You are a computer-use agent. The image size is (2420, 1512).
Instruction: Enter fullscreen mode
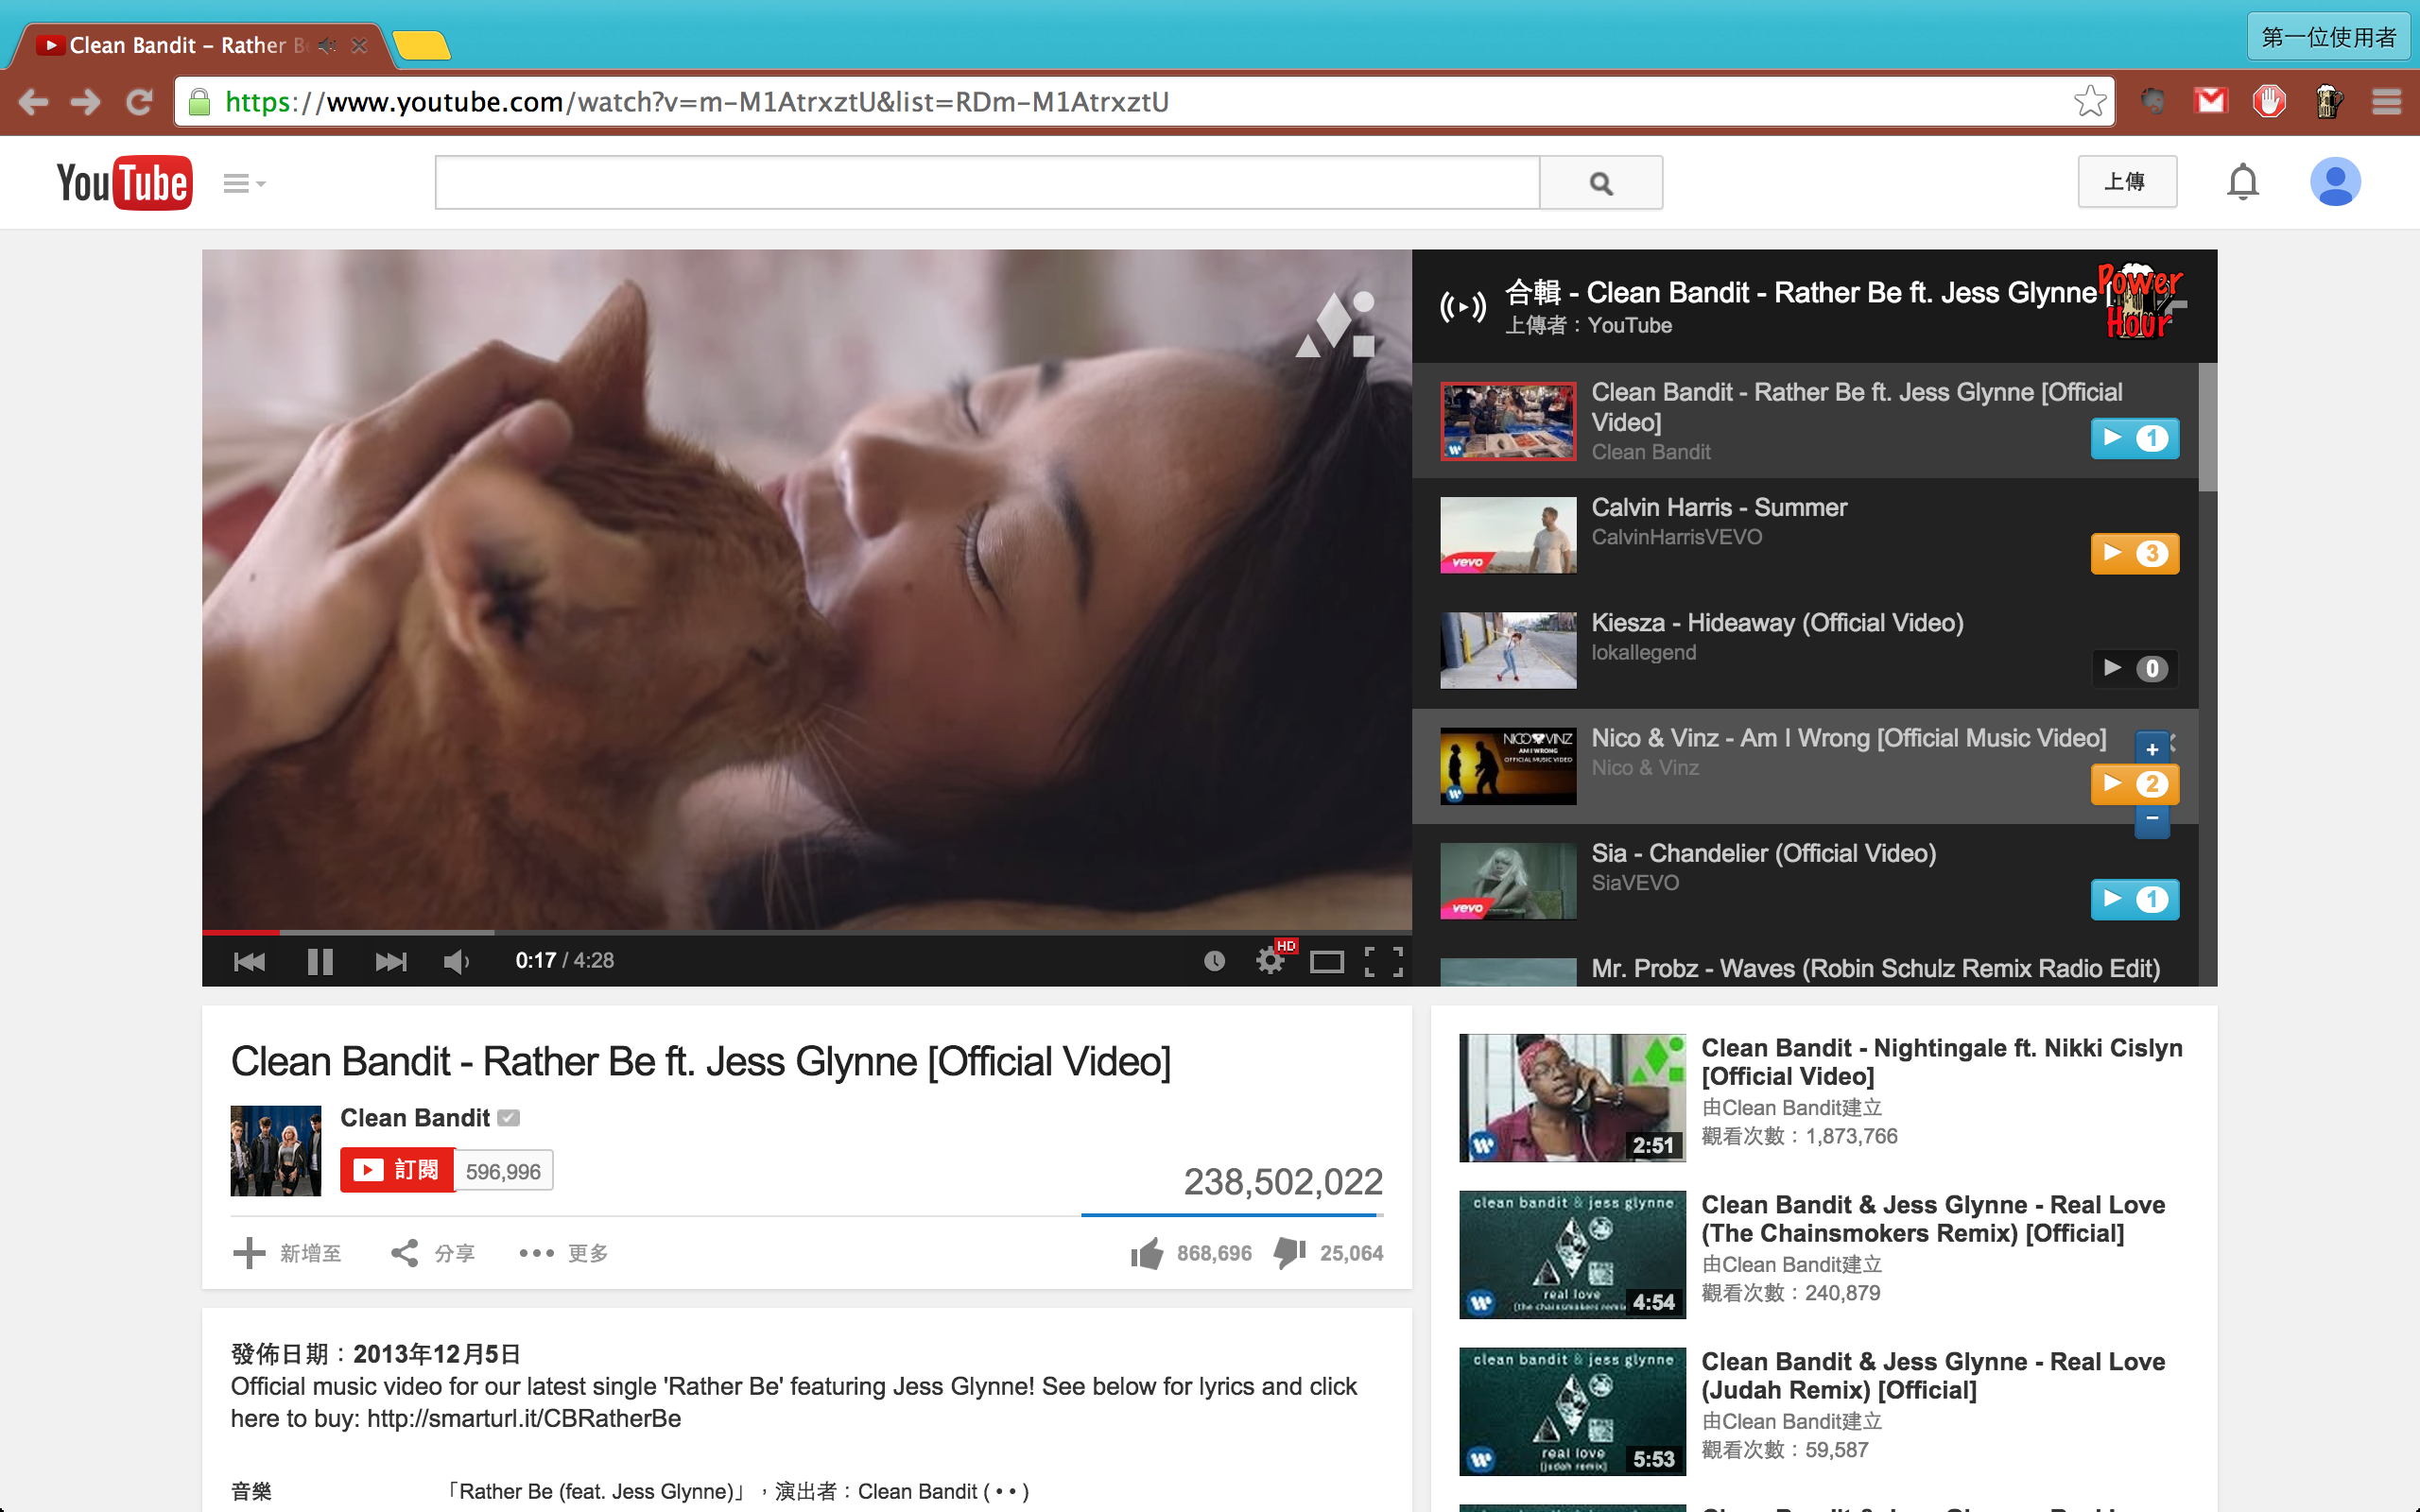(x=1384, y=961)
